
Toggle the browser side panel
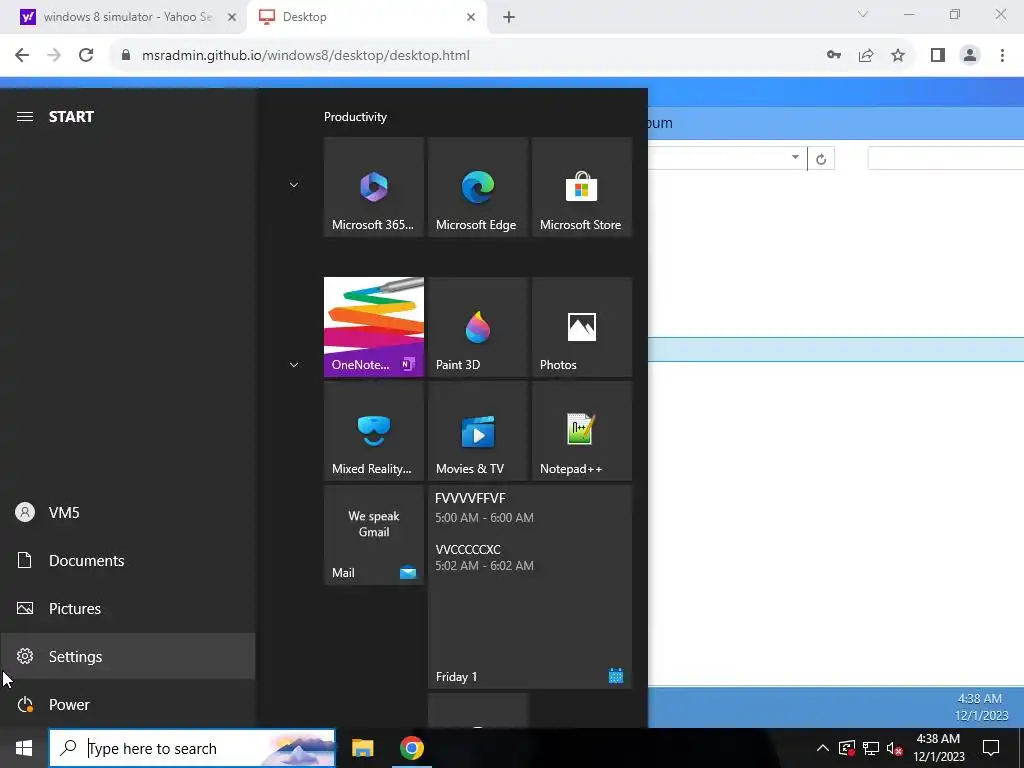pos(938,56)
